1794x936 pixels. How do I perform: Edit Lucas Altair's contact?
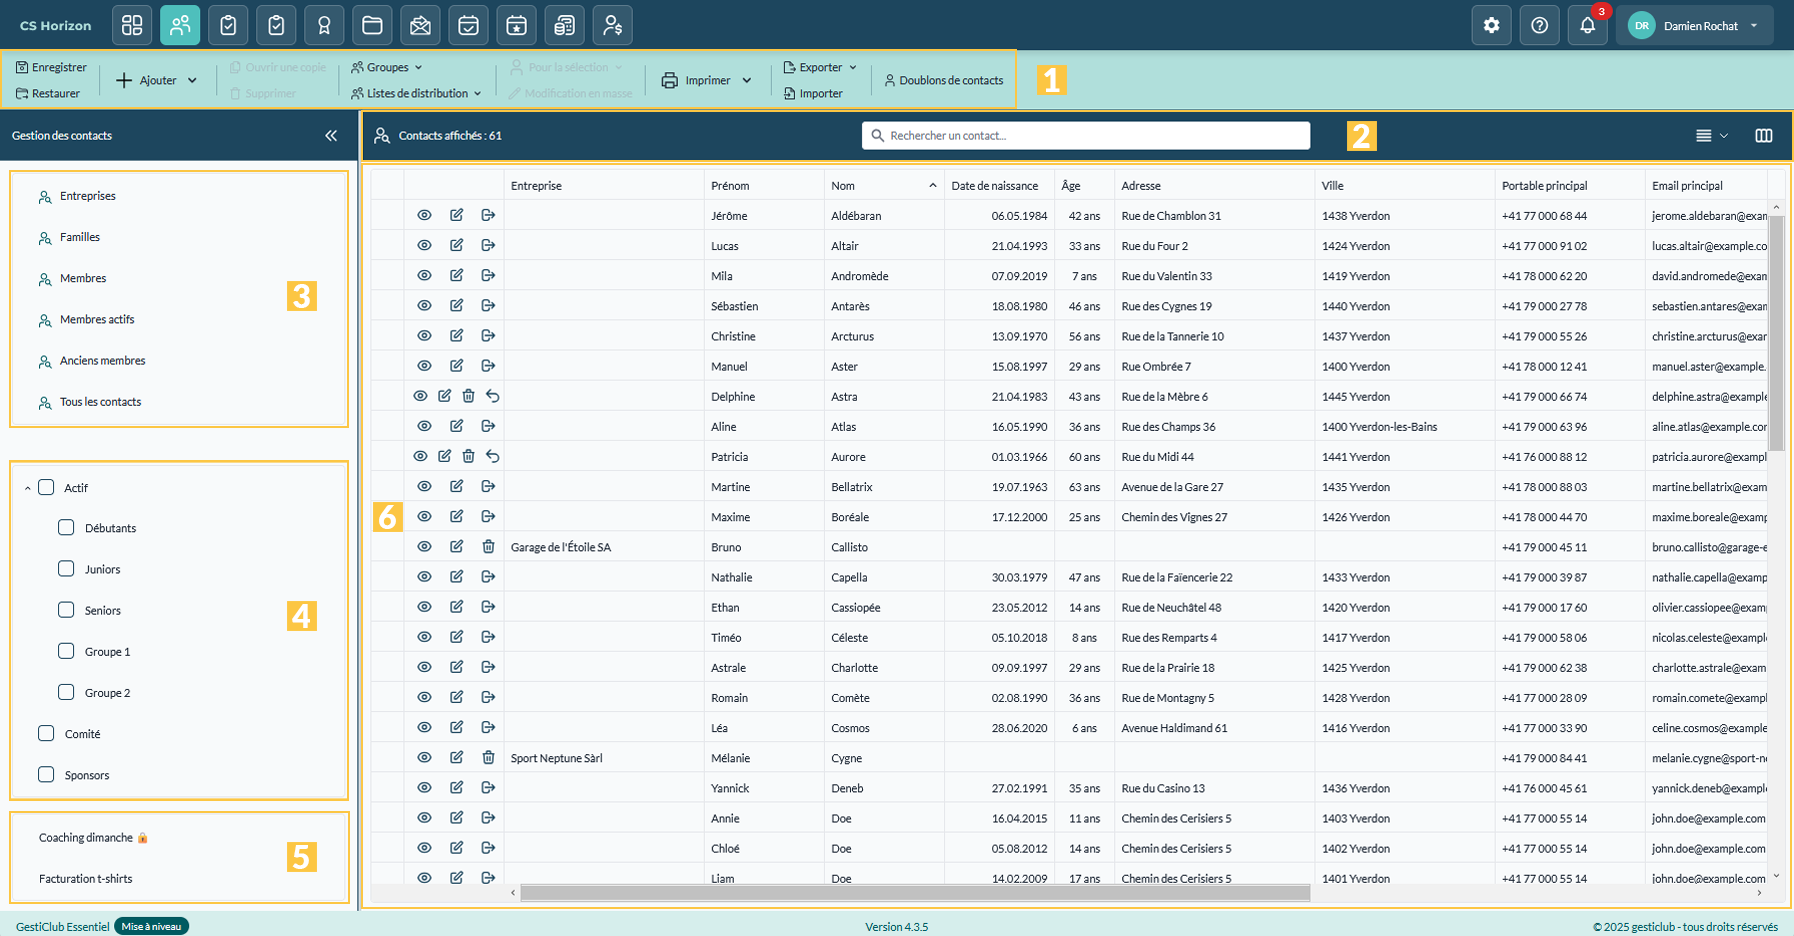456,245
